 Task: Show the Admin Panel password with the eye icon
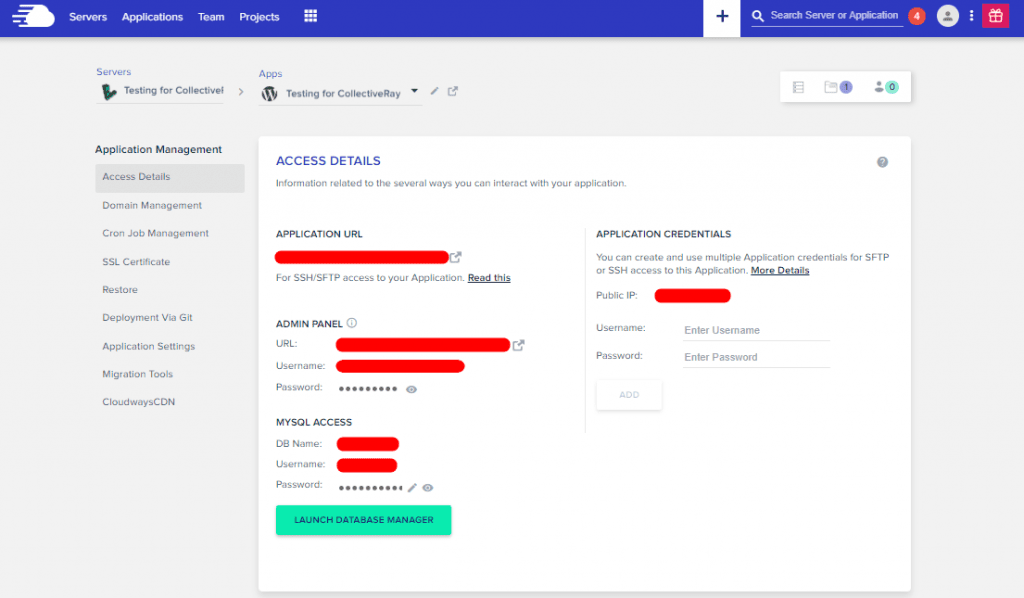[x=411, y=389]
